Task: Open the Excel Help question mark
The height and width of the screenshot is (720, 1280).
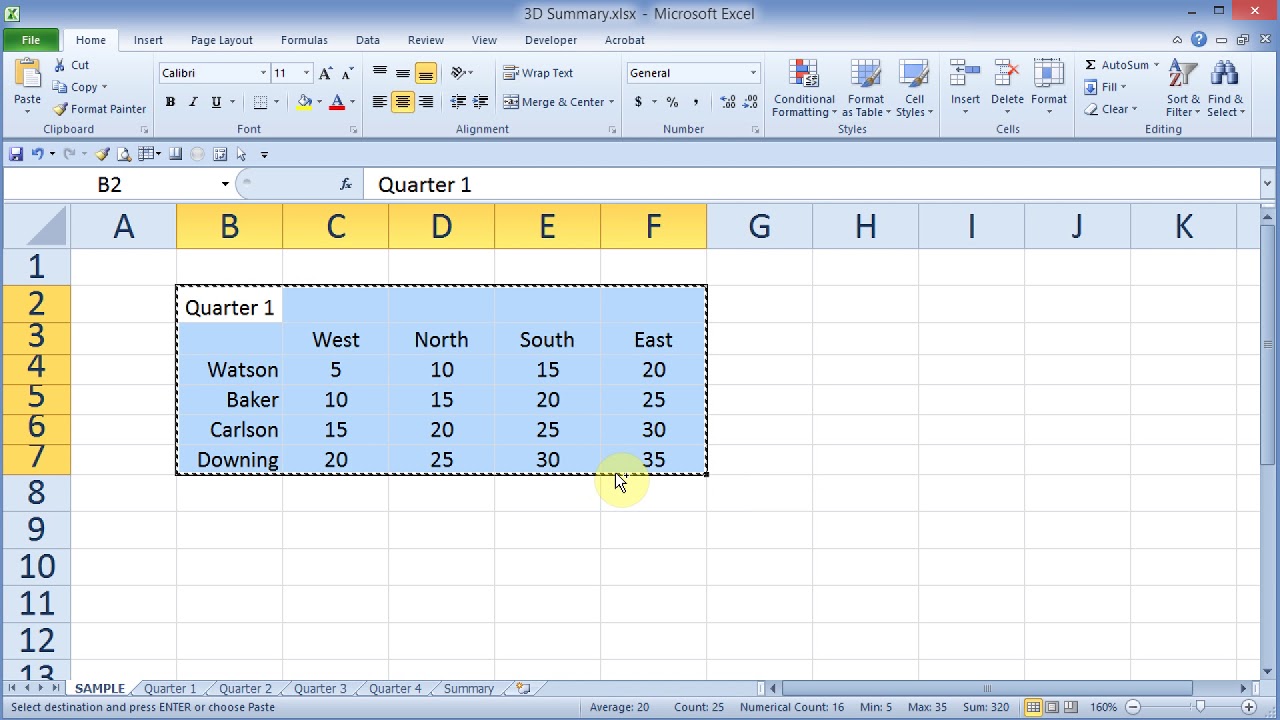Action: coord(1199,40)
